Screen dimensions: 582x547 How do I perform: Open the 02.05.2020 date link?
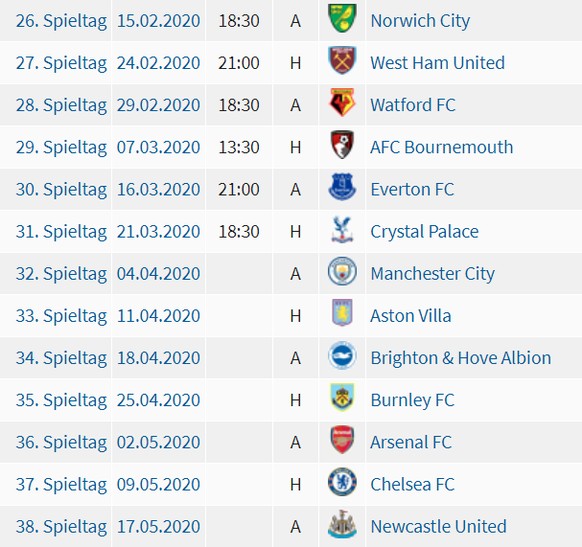158,442
